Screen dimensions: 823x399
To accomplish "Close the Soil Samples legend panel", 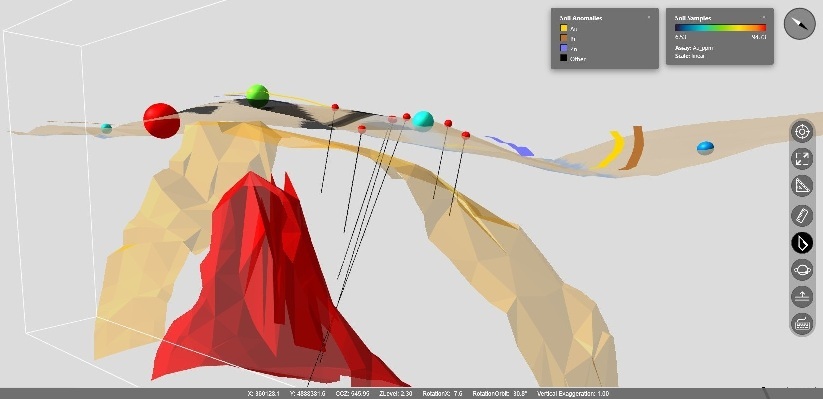I will 764,17.
